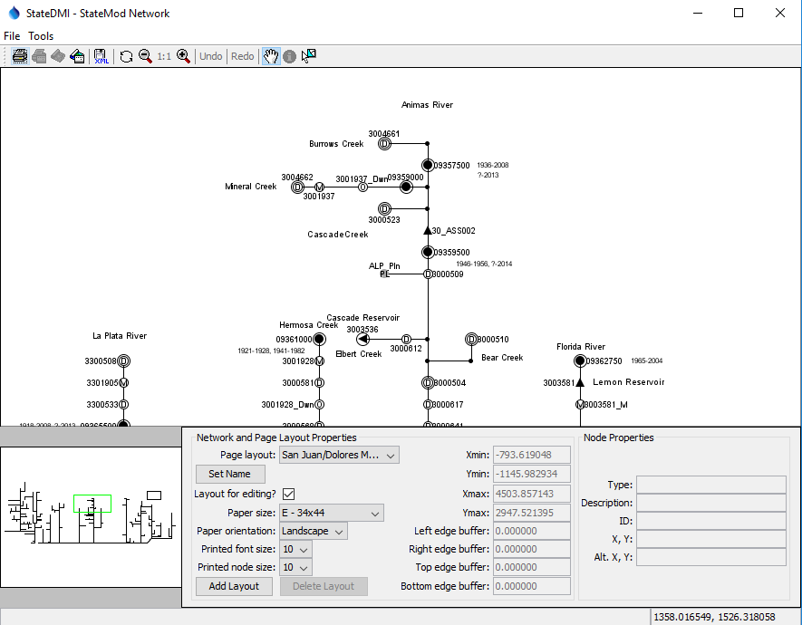Select diversion node 3000510 near Bear Creek

coord(471,339)
